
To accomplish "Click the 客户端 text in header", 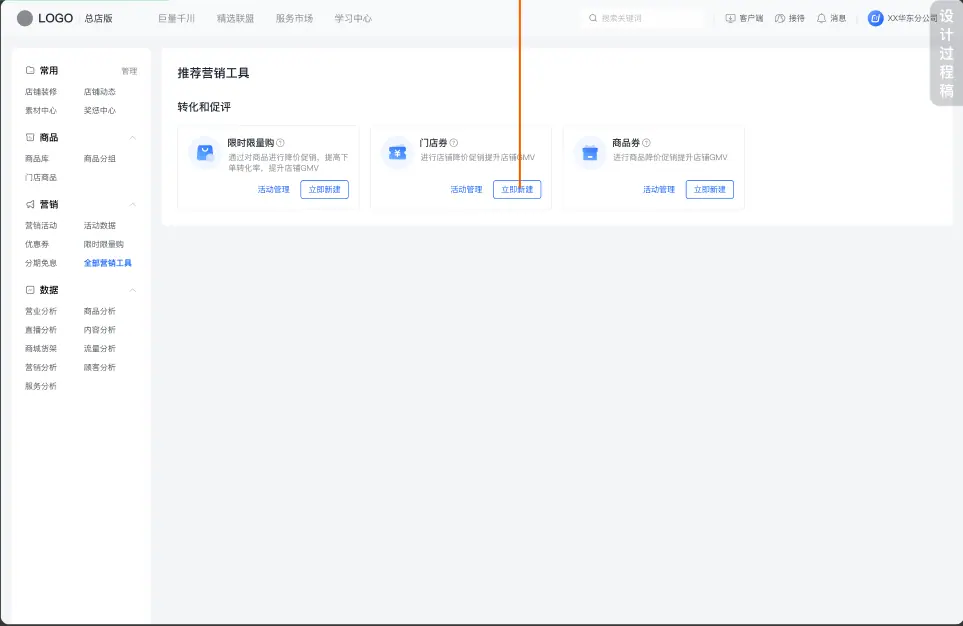I will coord(751,18).
